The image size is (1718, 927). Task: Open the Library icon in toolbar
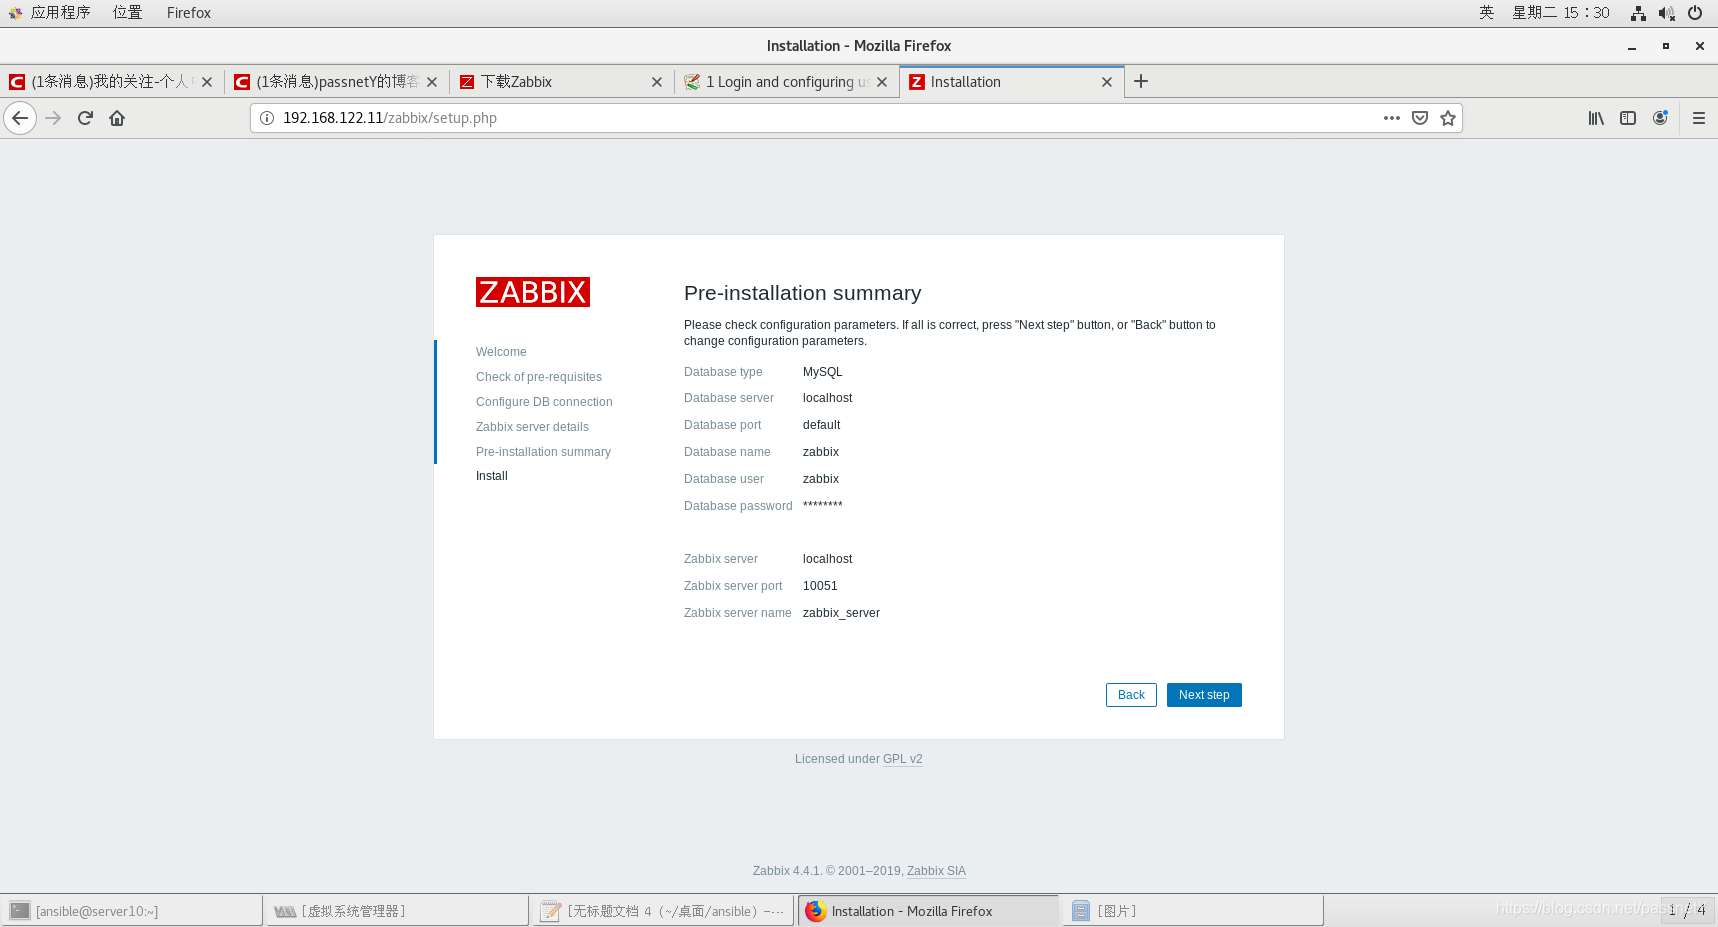(1596, 118)
